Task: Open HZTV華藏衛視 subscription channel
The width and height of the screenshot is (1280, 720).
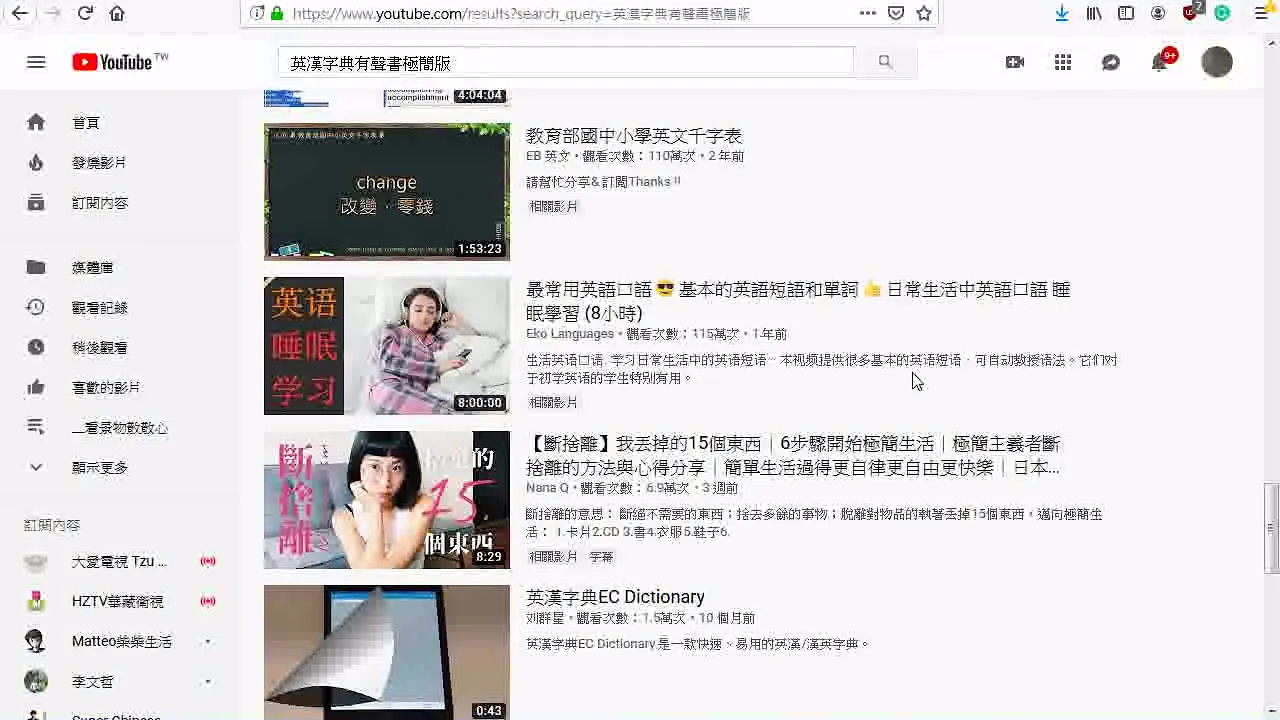Action: coord(120,601)
